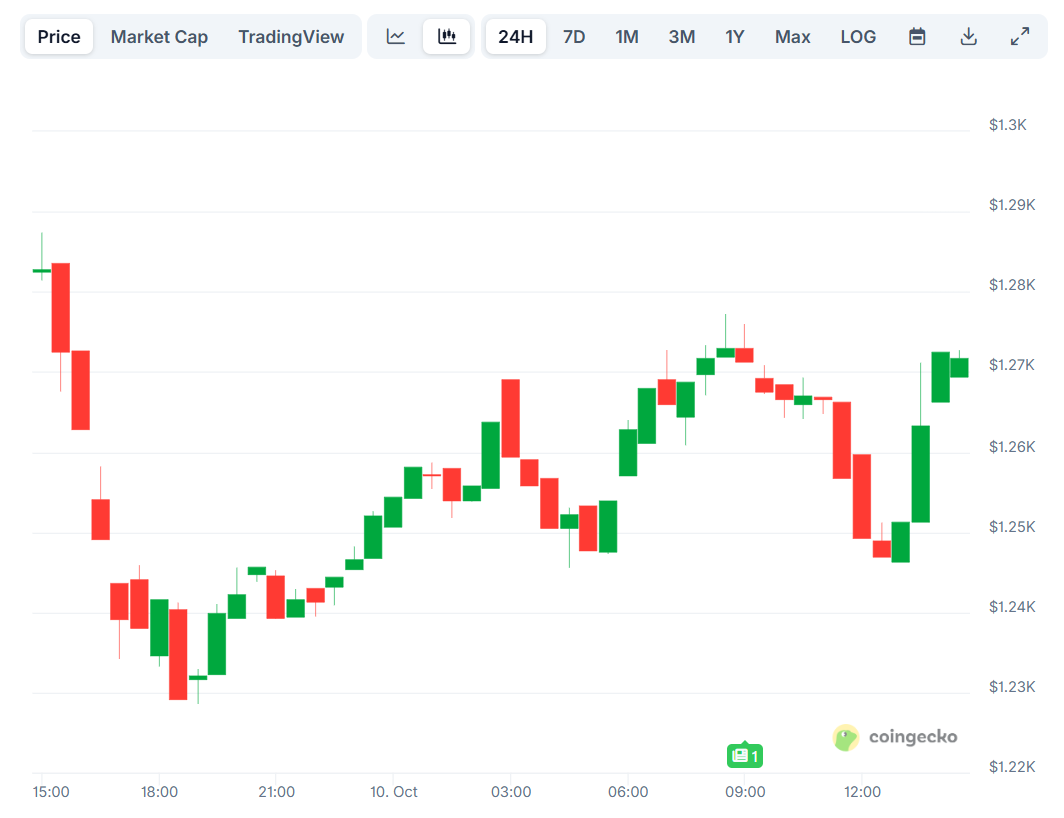Select the 1M time range

click(x=627, y=36)
